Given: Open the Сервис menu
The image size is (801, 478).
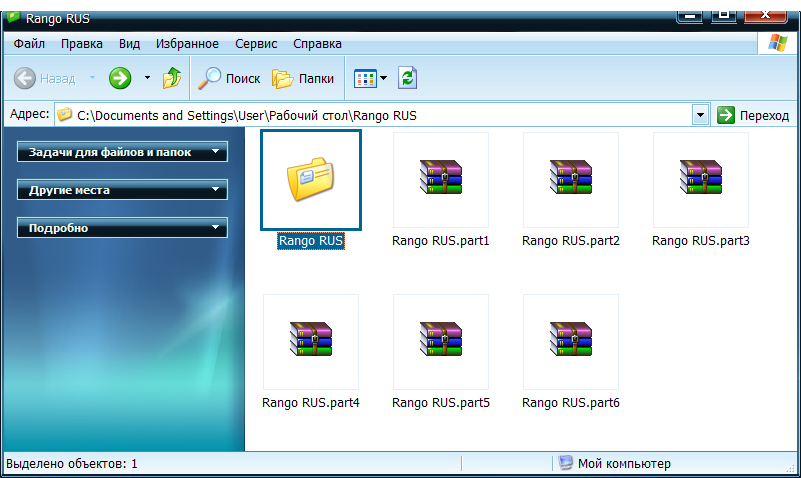Looking at the screenshot, I should pyautogui.click(x=256, y=44).
